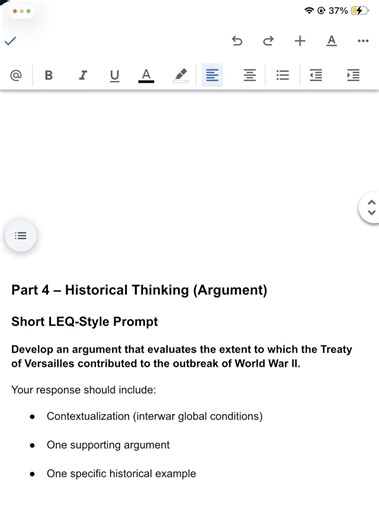Tap the 'One supporting argument' bullet

(x=108, y=445)
